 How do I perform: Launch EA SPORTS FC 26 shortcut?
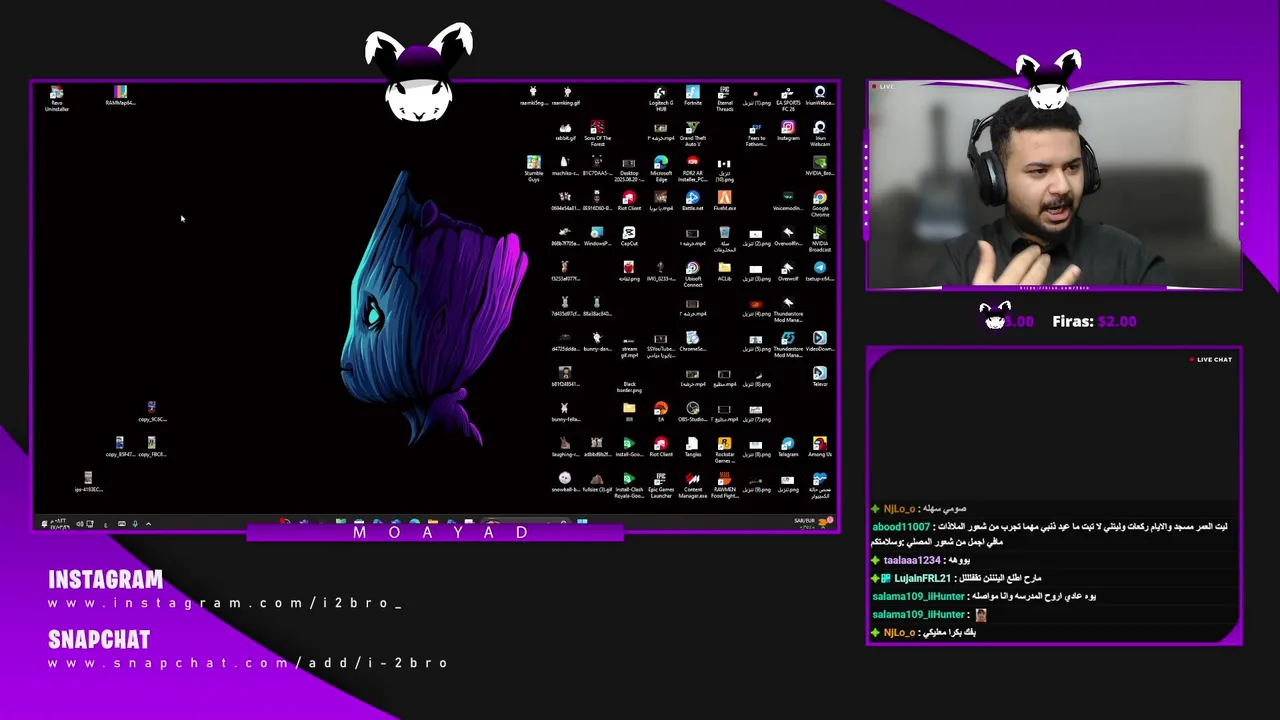tap(788, 98)
